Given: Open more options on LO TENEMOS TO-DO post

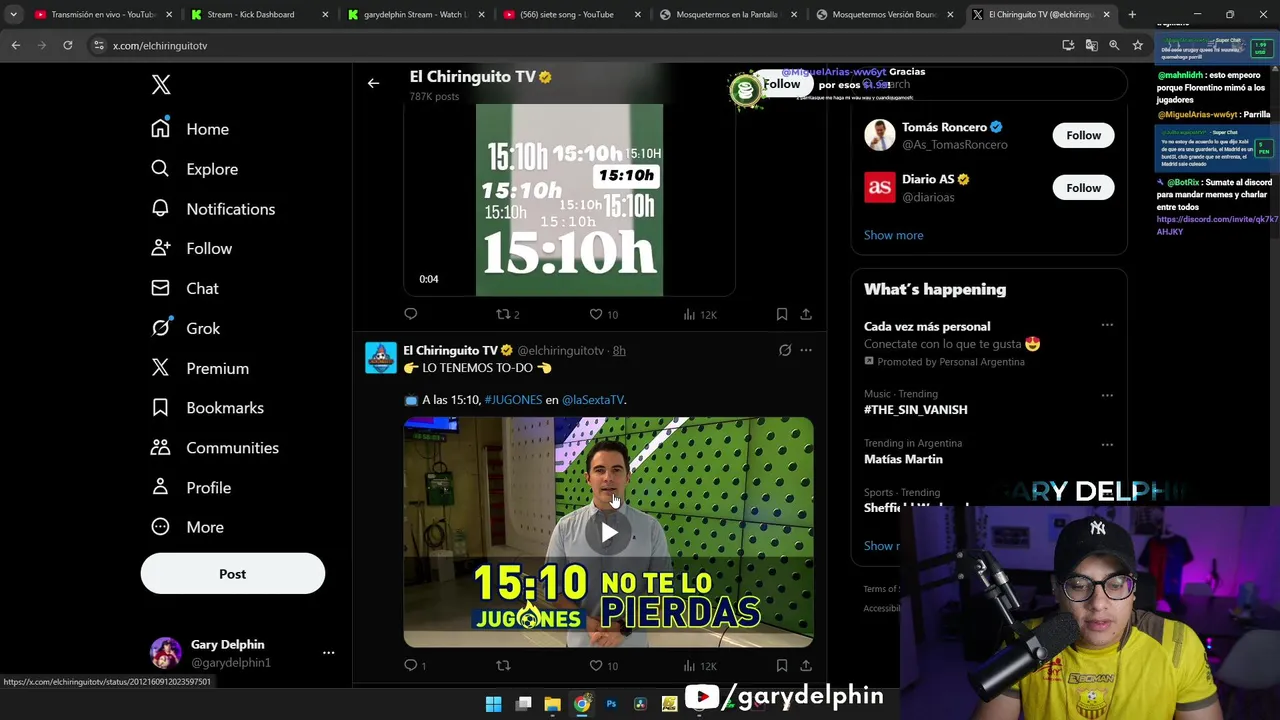Looking at the screenshot, I should [806, 350].
